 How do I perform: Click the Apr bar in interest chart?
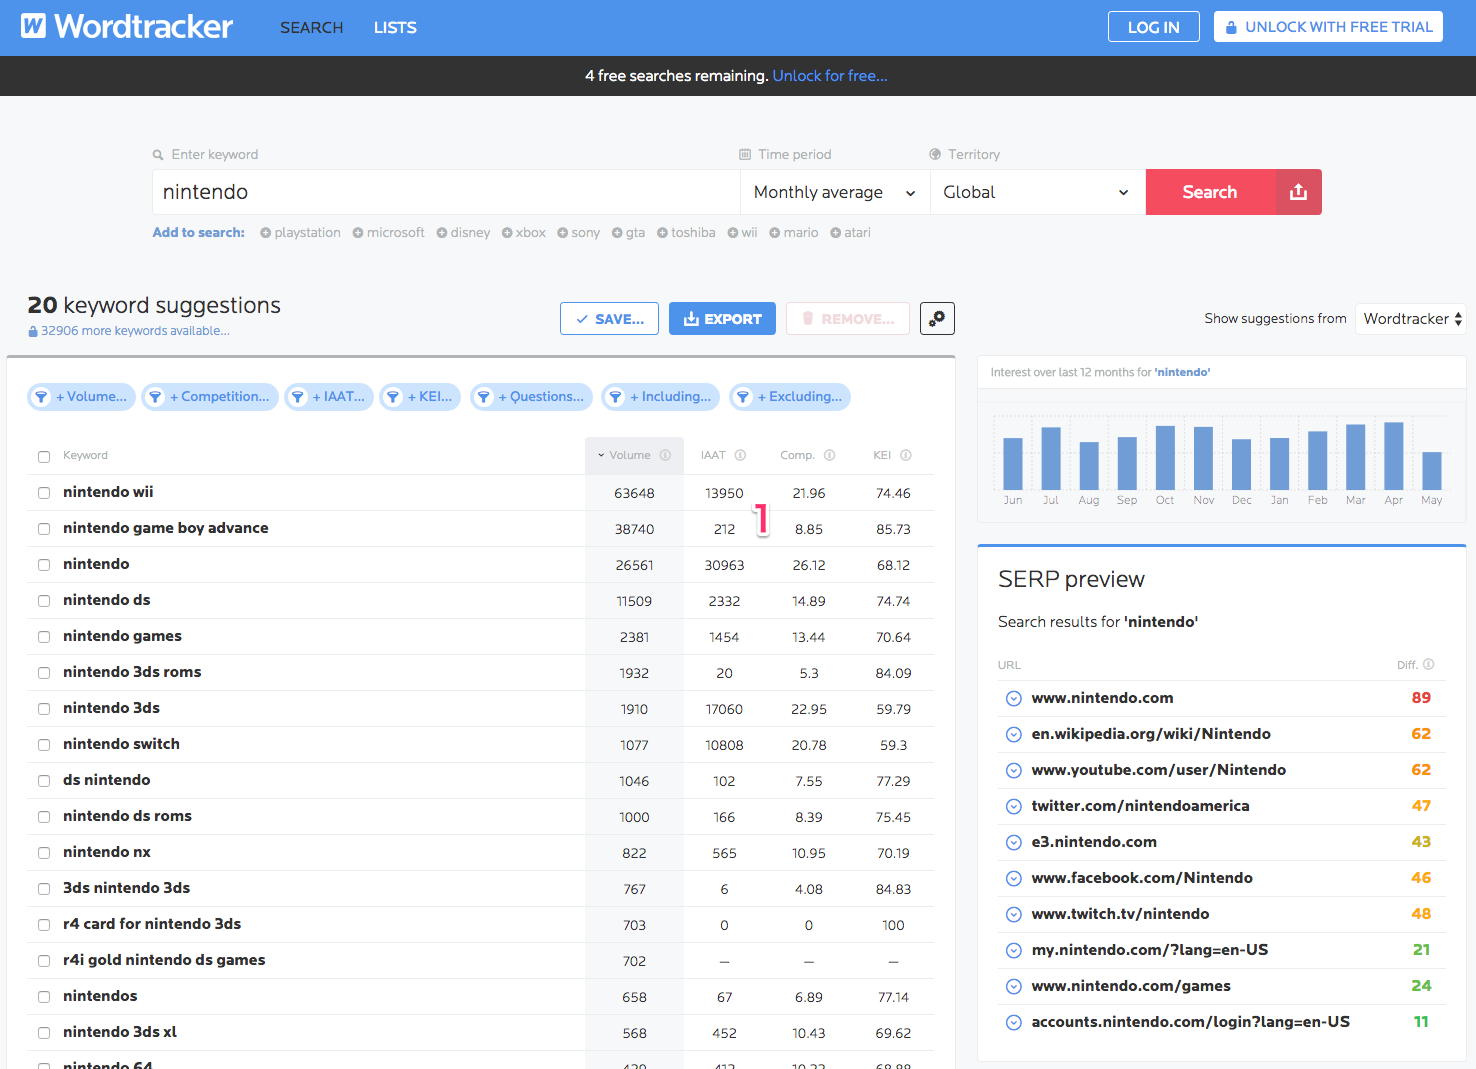(x=1393, y=456)
